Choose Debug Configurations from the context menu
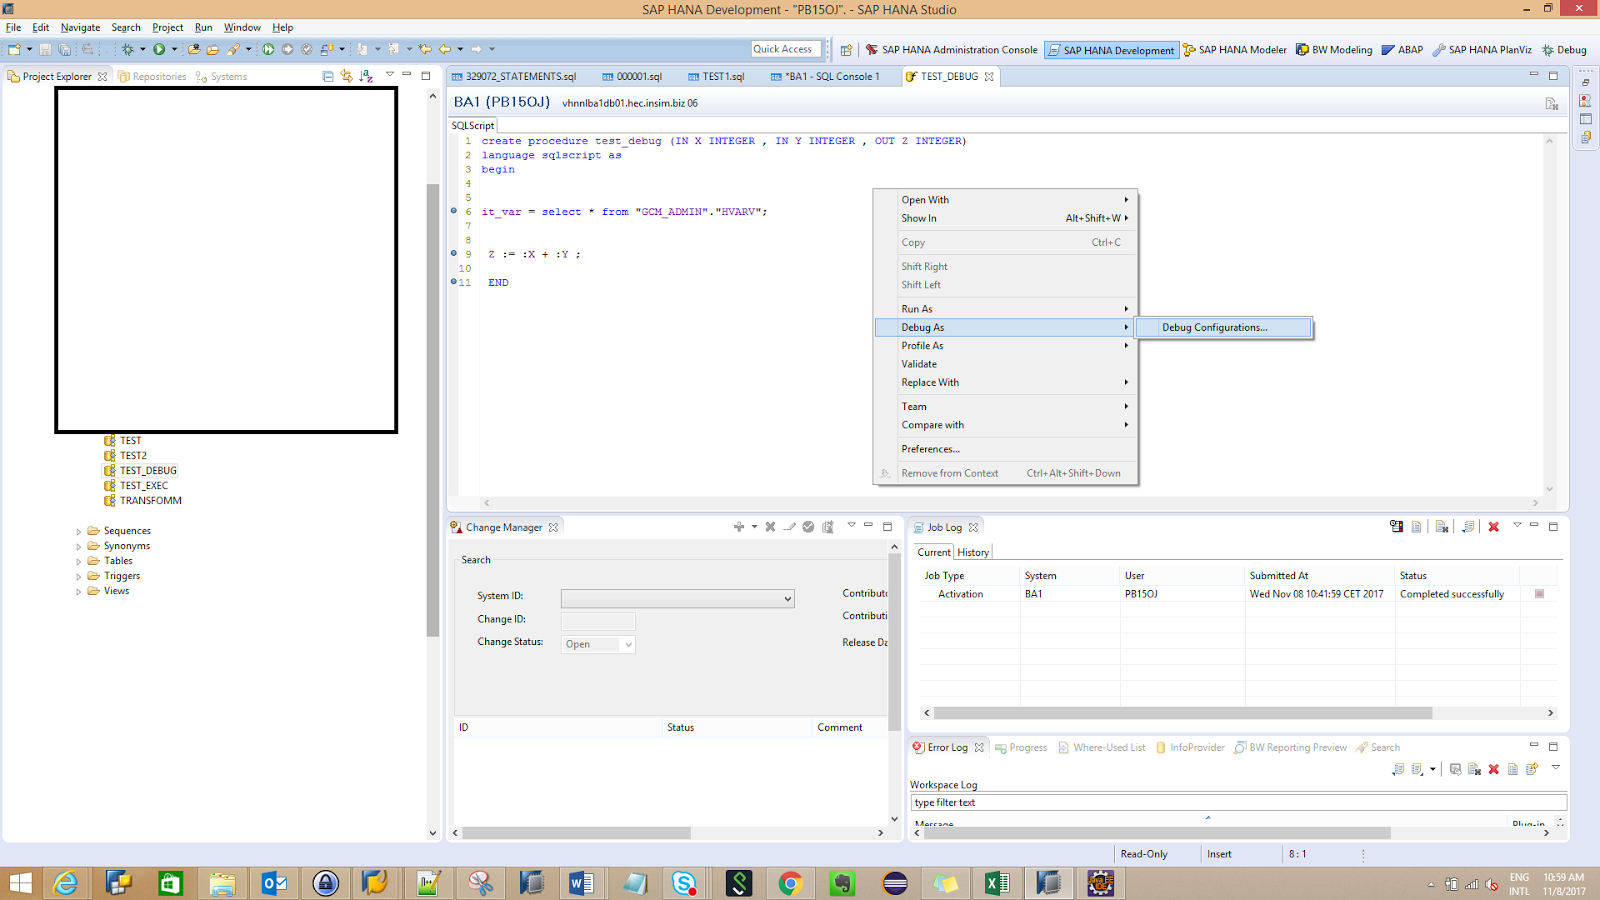Viewport: 1600px width, 900px height. pyautogui.click(x=1213, y=327)
